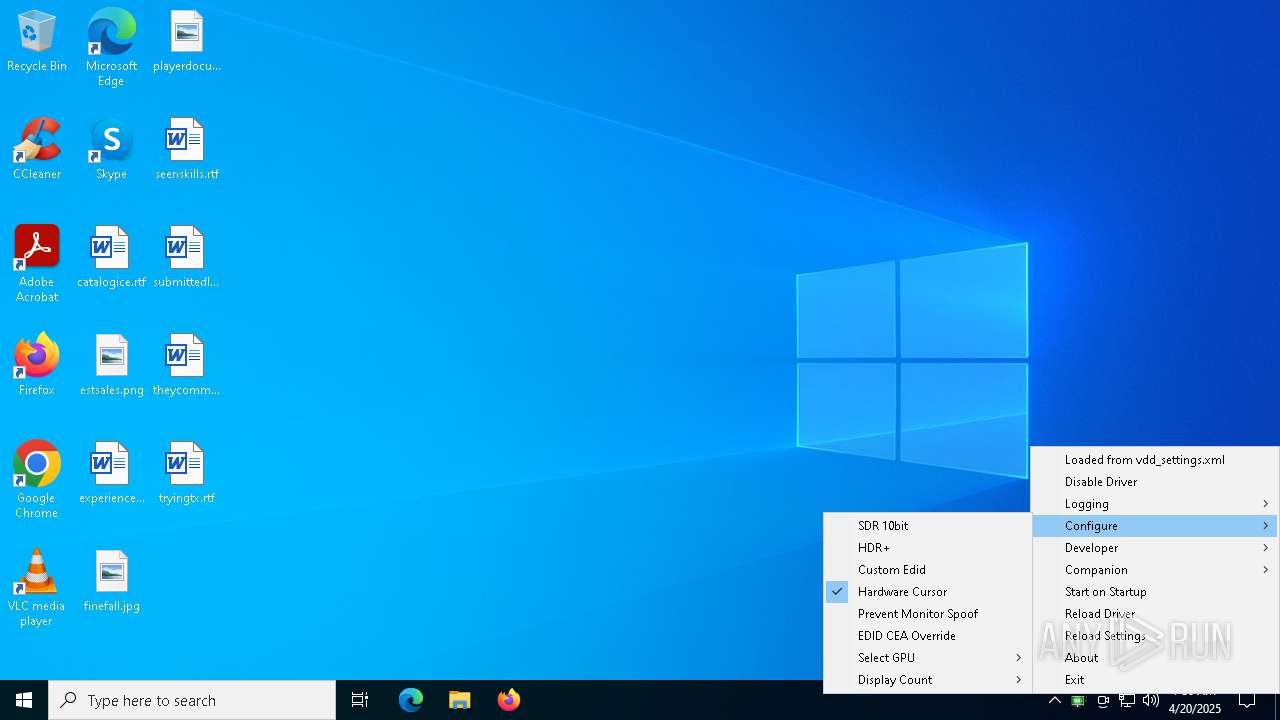Launch Edge from the taskbar

(x=411, y=700)
